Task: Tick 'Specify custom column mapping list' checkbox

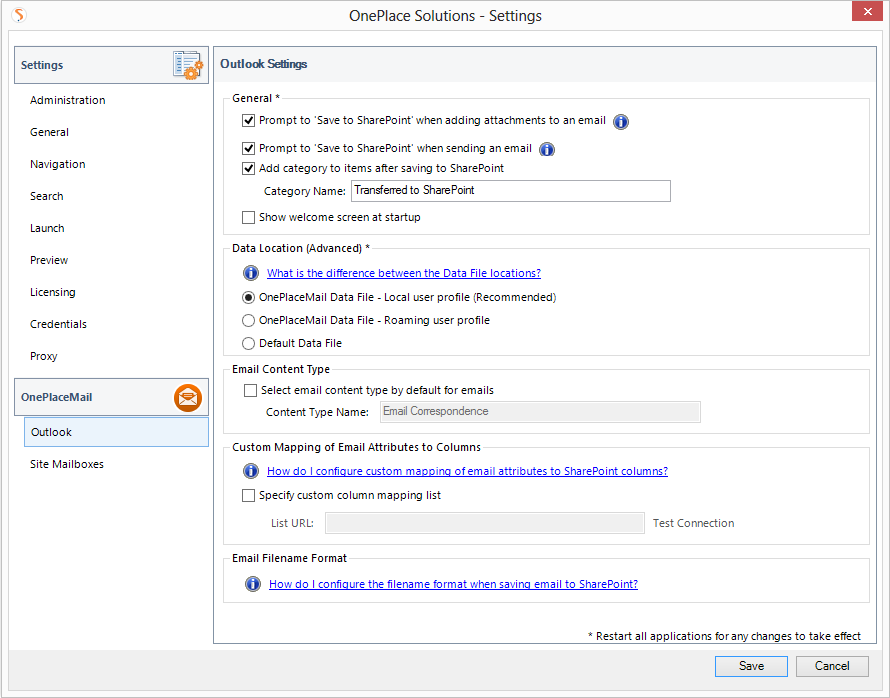Action: pos(249,495)
